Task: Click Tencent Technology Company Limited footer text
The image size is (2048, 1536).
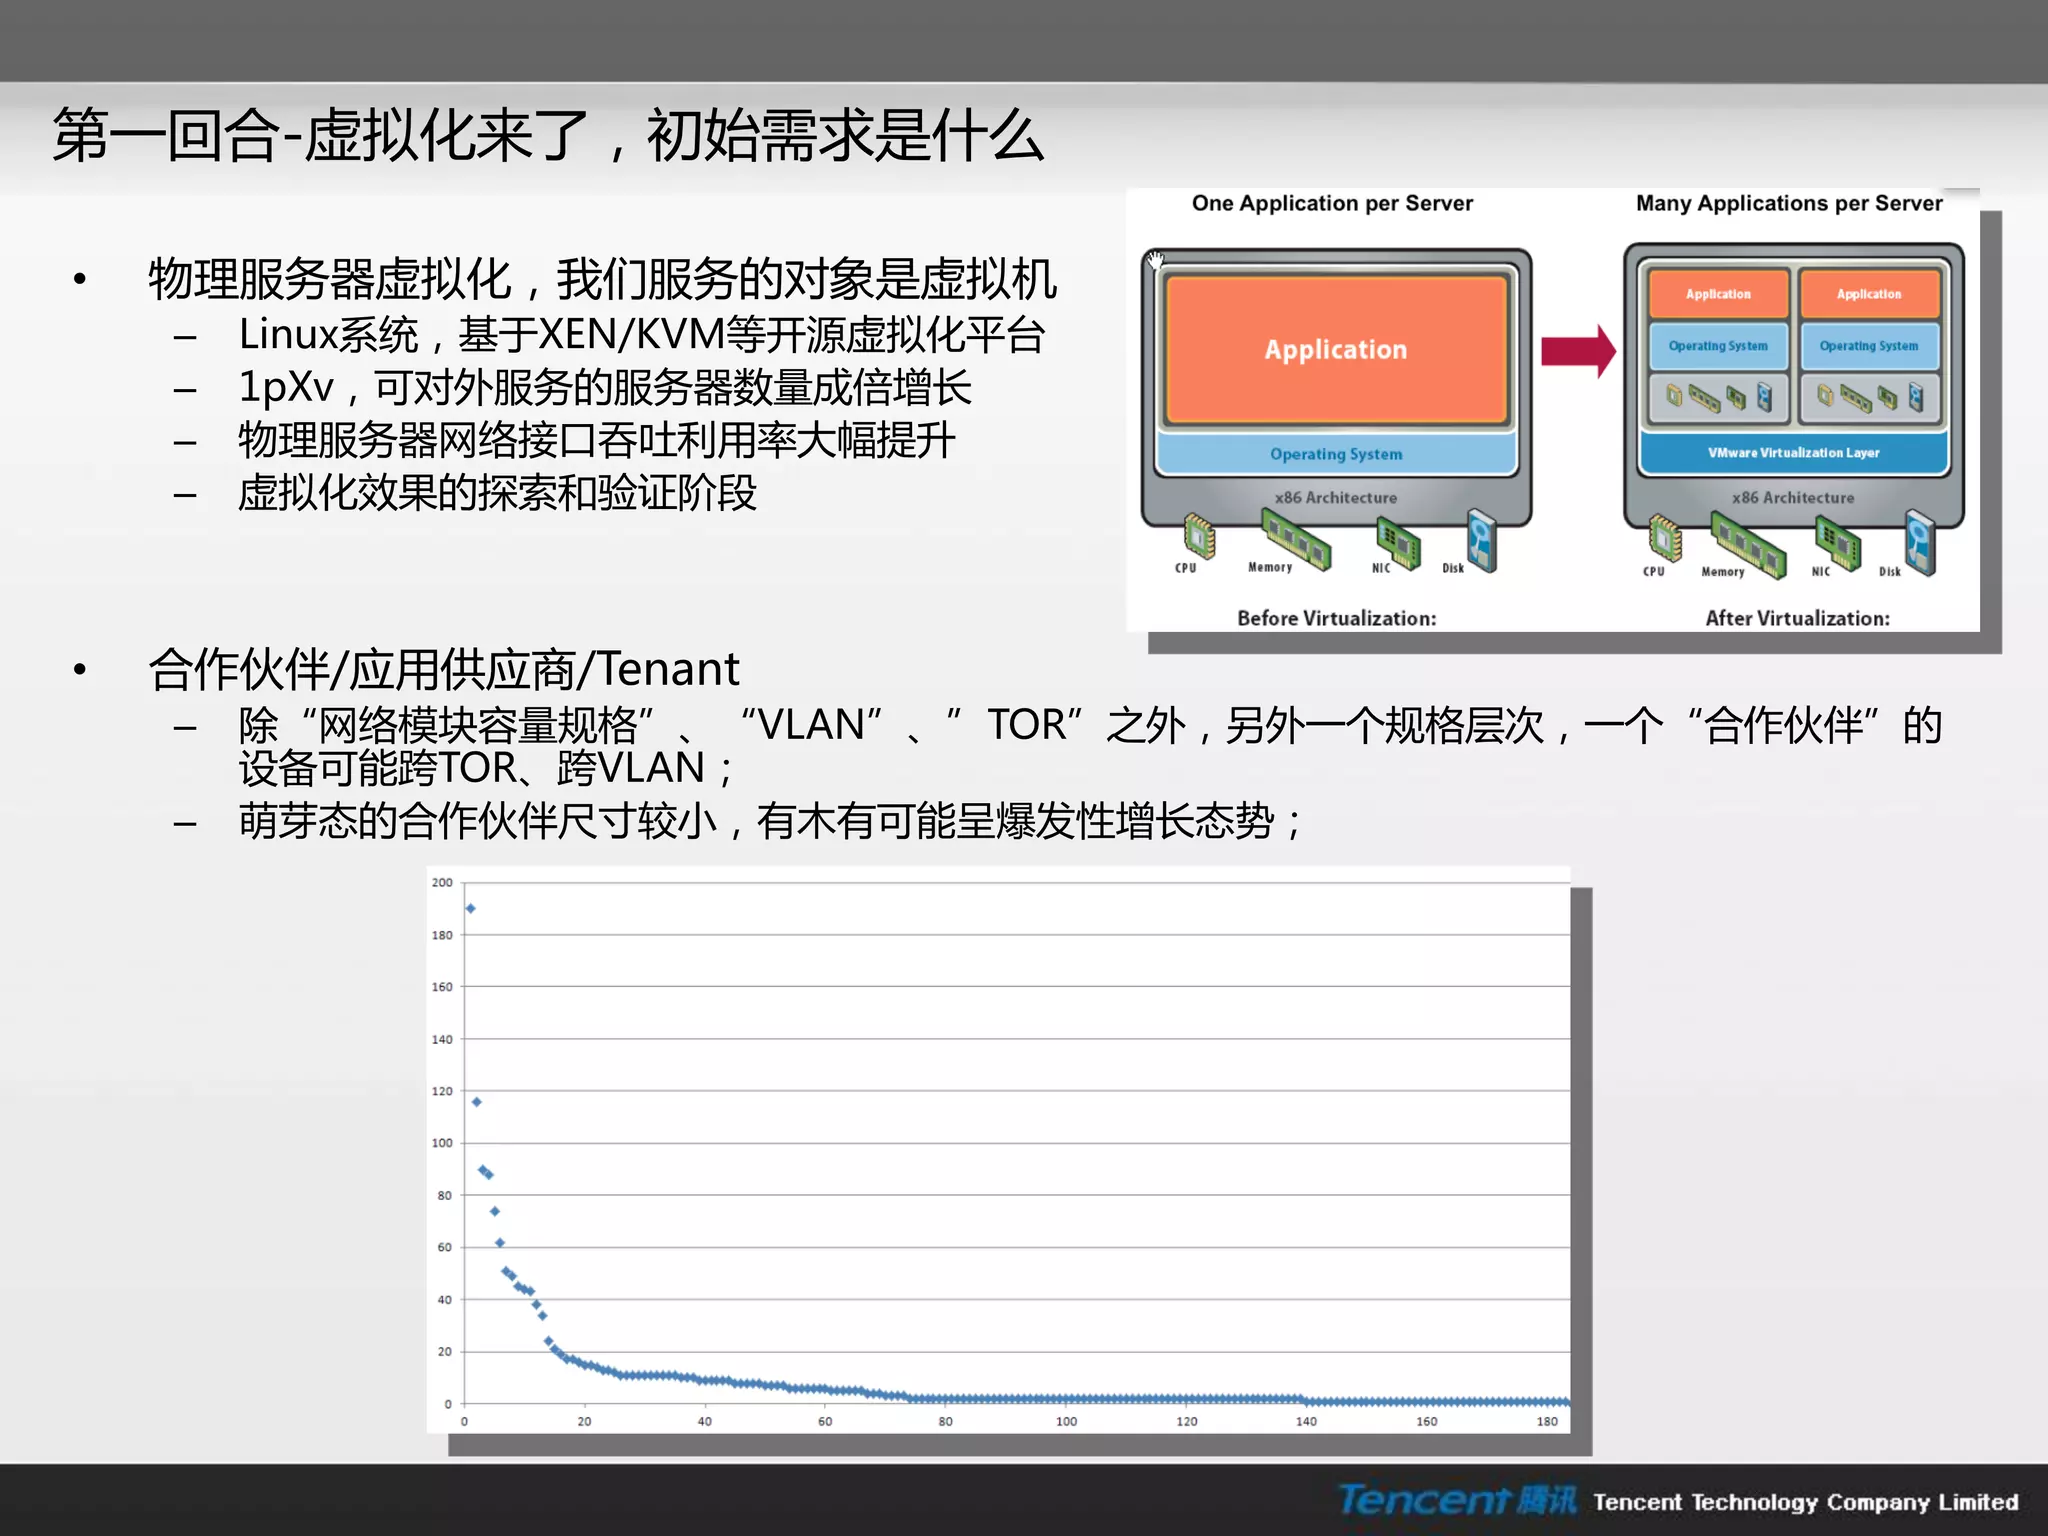Action: (x=1806, y=1503)
